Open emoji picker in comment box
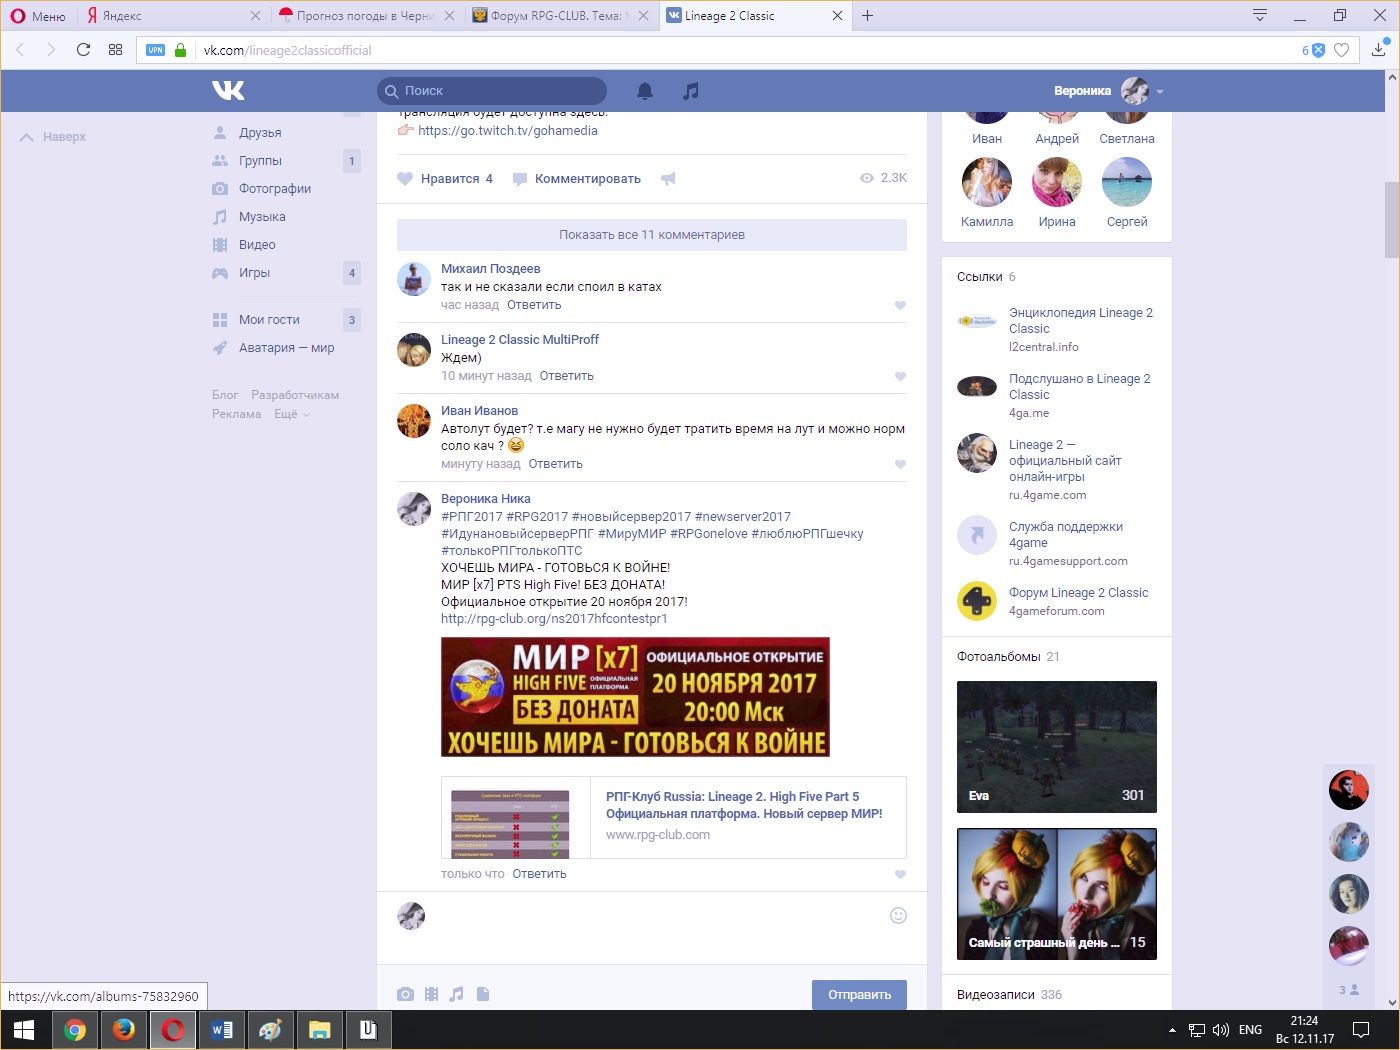1400x1050 pixels. coord(898,915)
